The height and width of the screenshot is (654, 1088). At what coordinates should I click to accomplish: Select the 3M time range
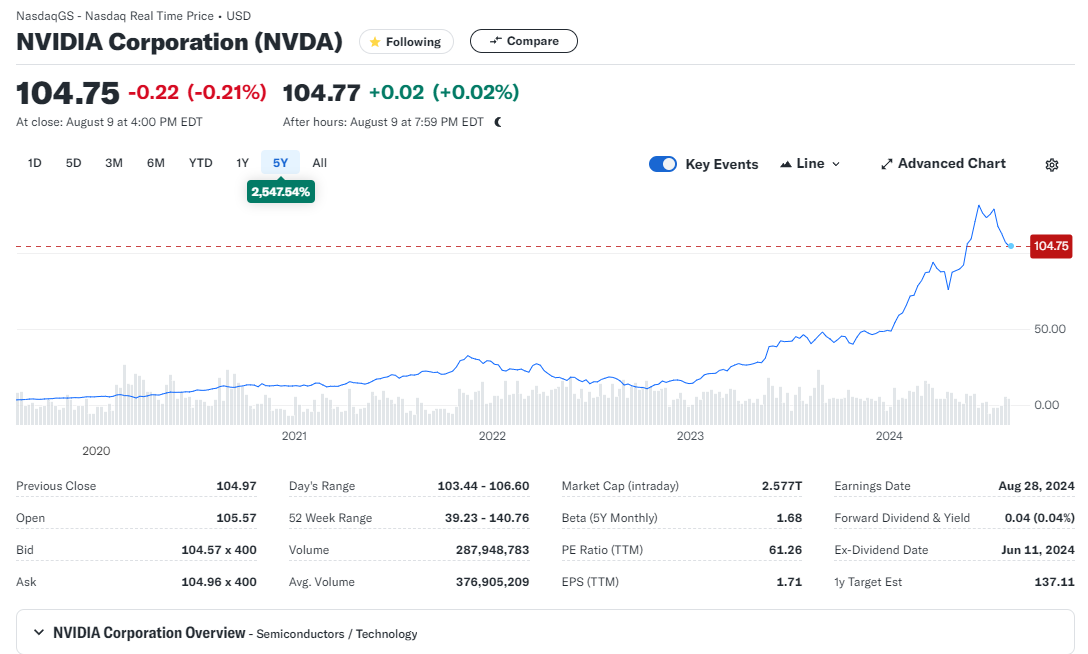point(114,163)
